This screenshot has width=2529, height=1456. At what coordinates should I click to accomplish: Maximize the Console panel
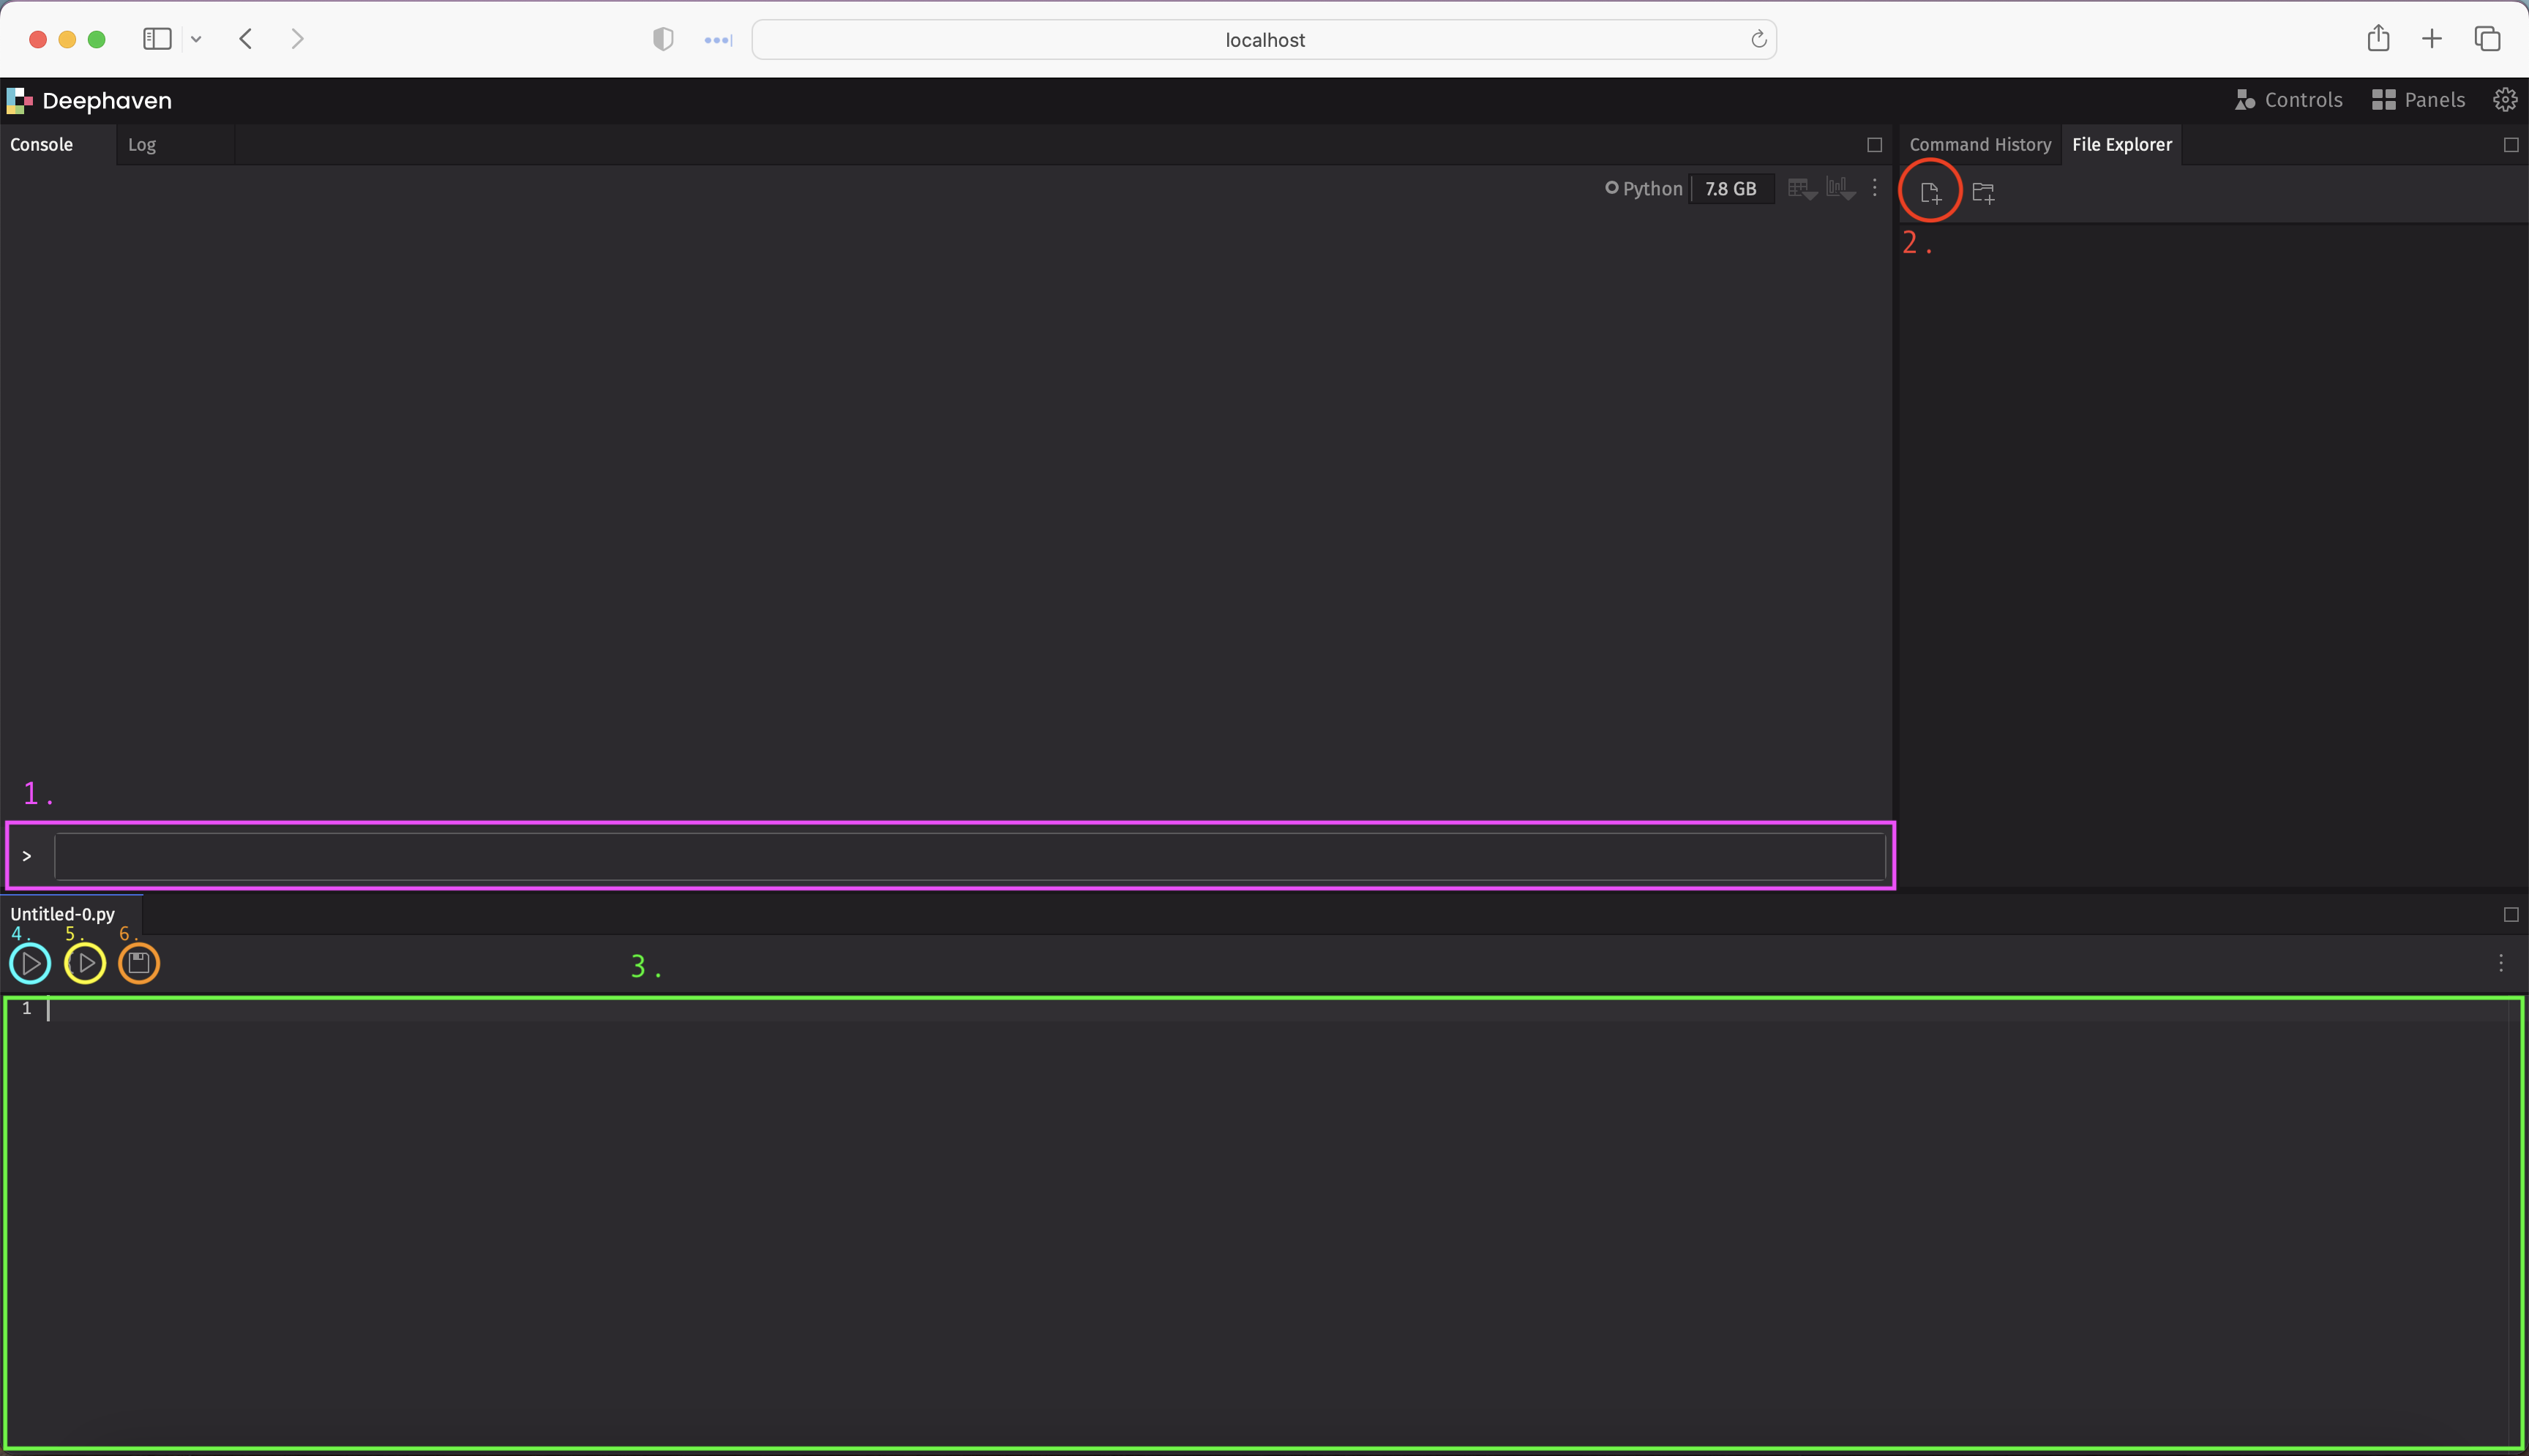pyautogui.click(x=1873, y=144)
